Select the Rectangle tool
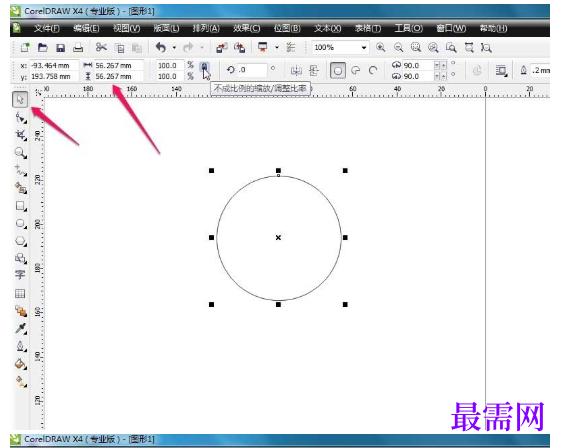563x448 pixels. 20,206
